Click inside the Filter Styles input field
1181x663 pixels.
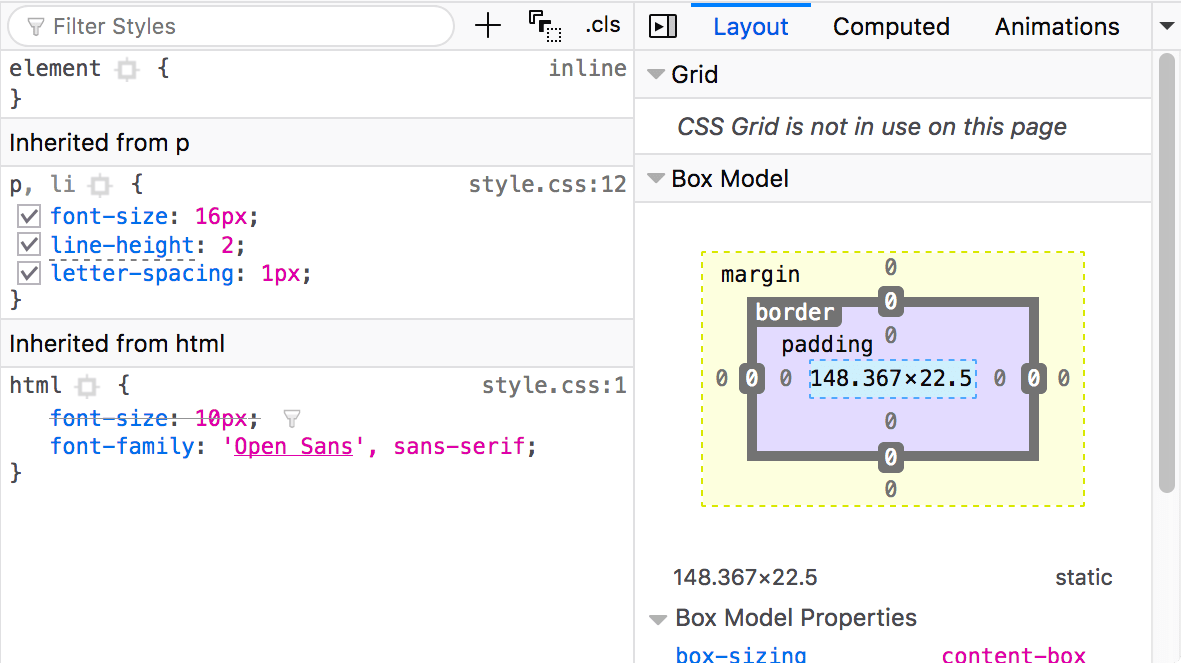click(x=230, y=26)
